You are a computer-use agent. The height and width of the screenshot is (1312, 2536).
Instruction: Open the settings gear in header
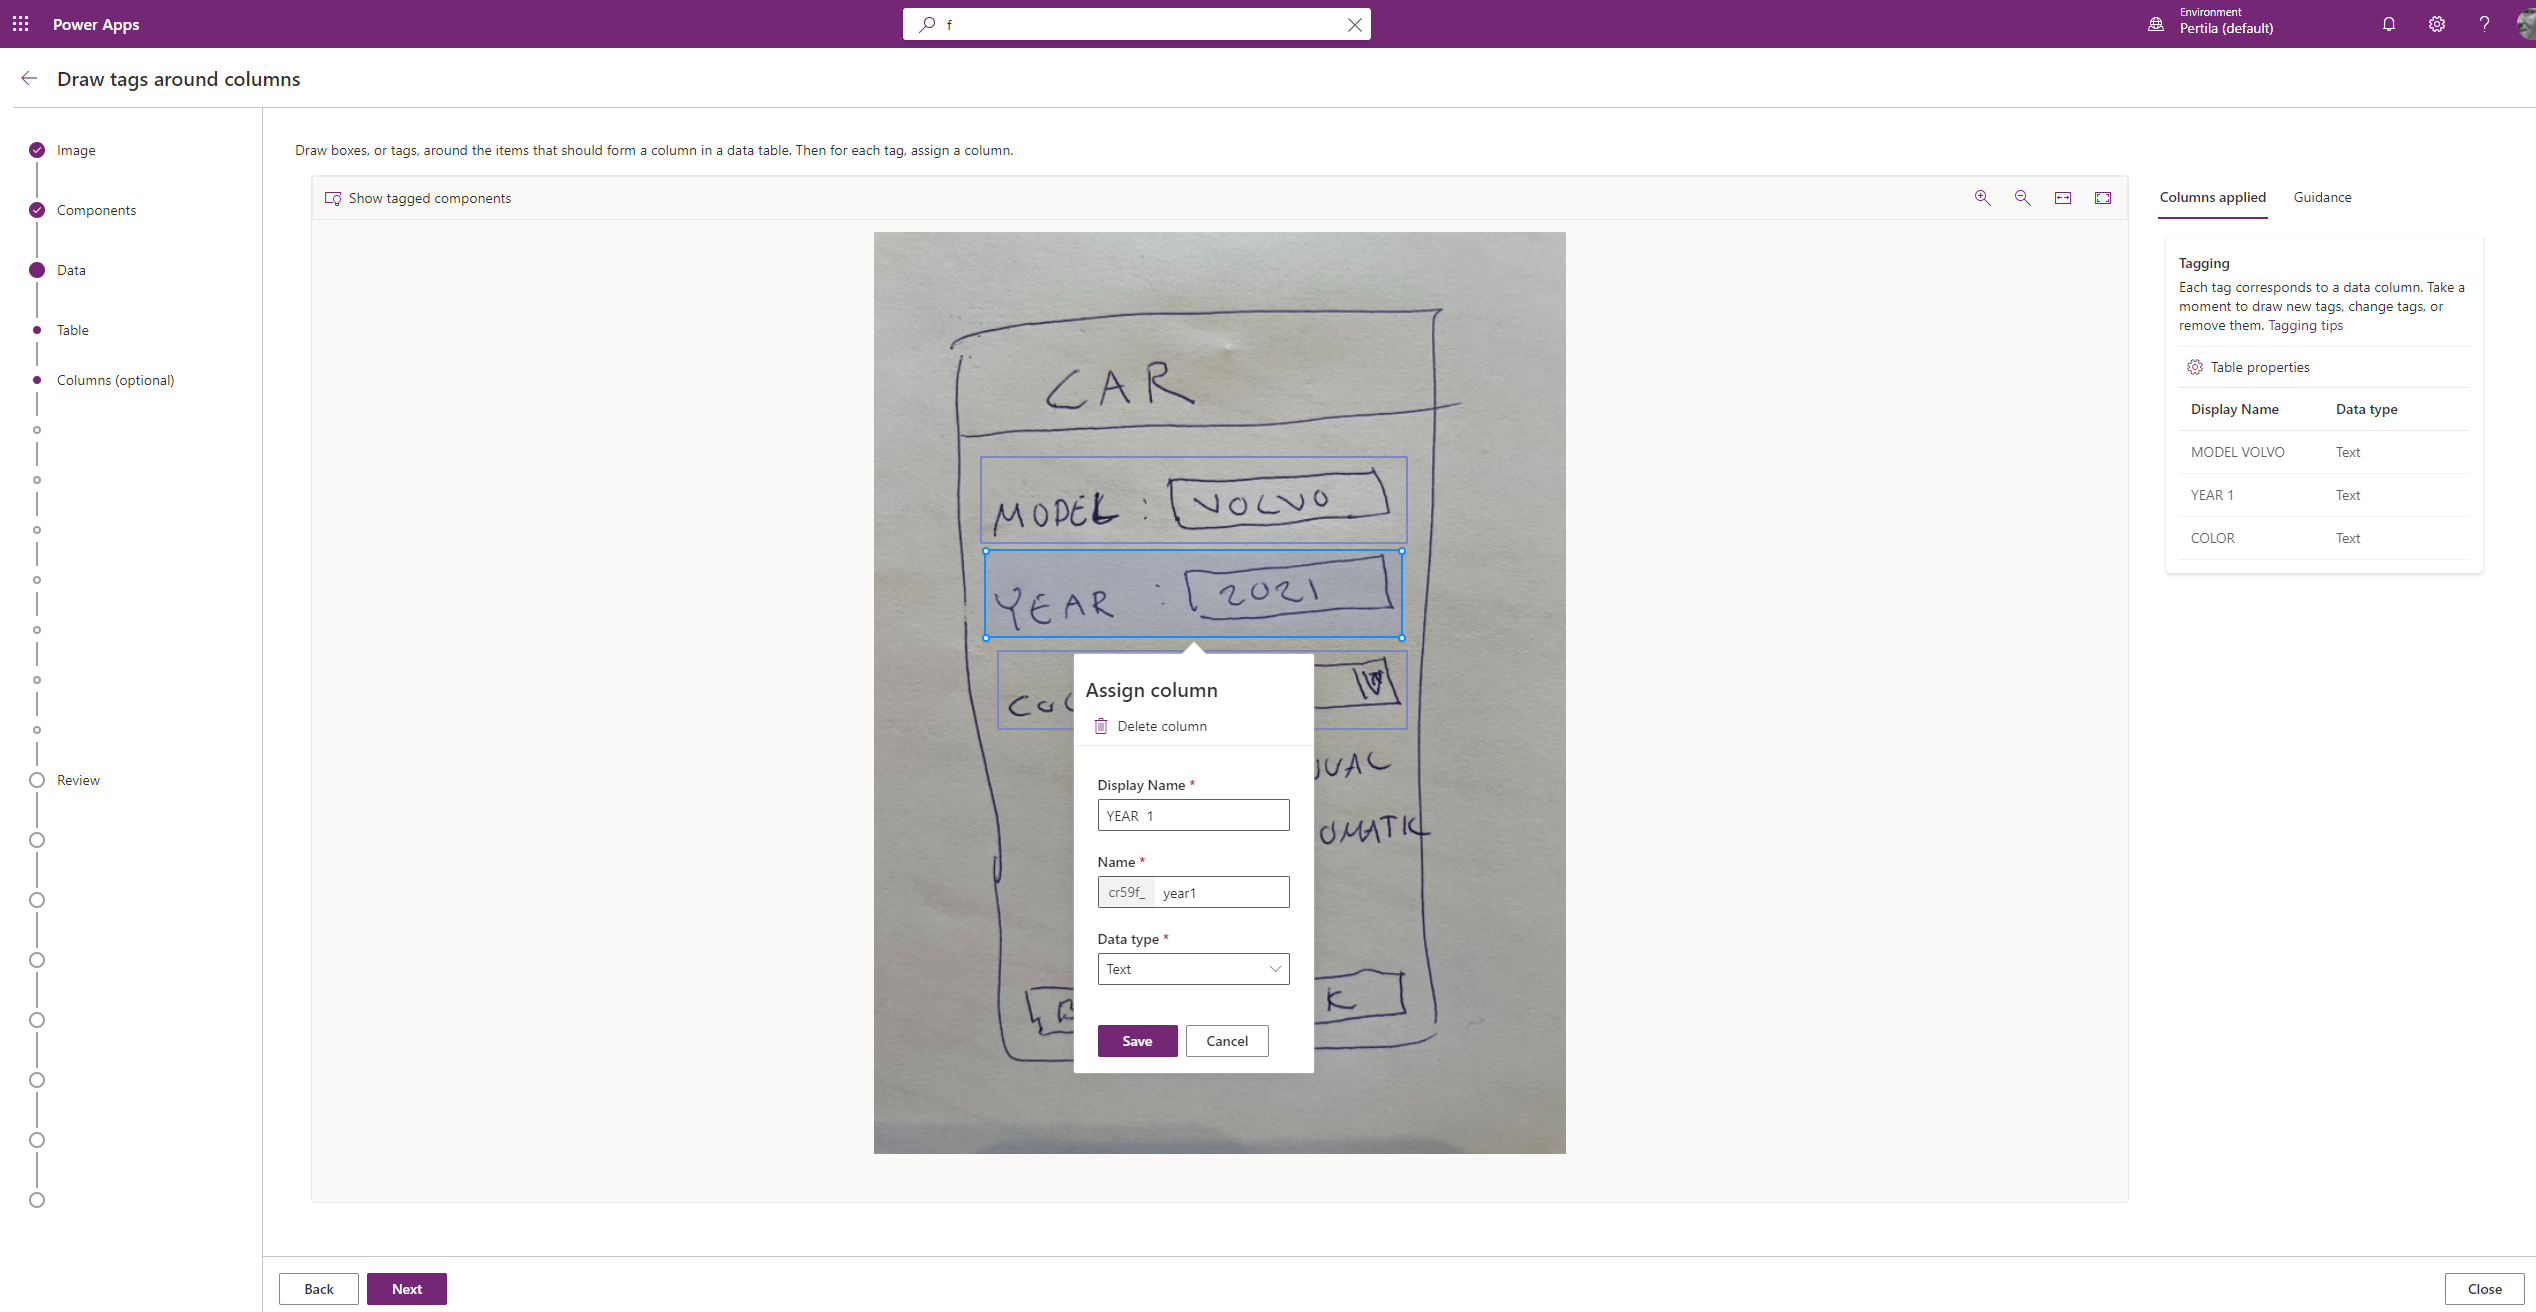tap(2437, 24)
